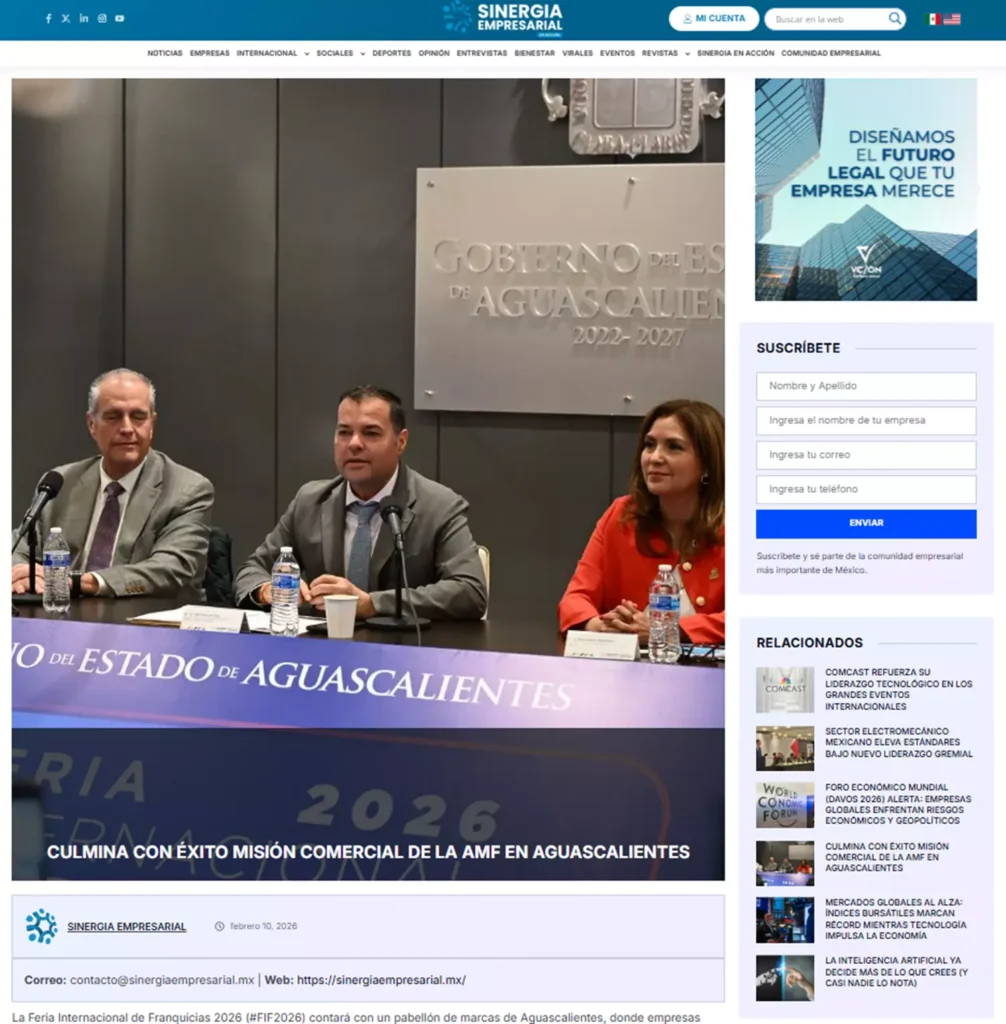Expand the Sociales dropdown menu

point(340,53)
